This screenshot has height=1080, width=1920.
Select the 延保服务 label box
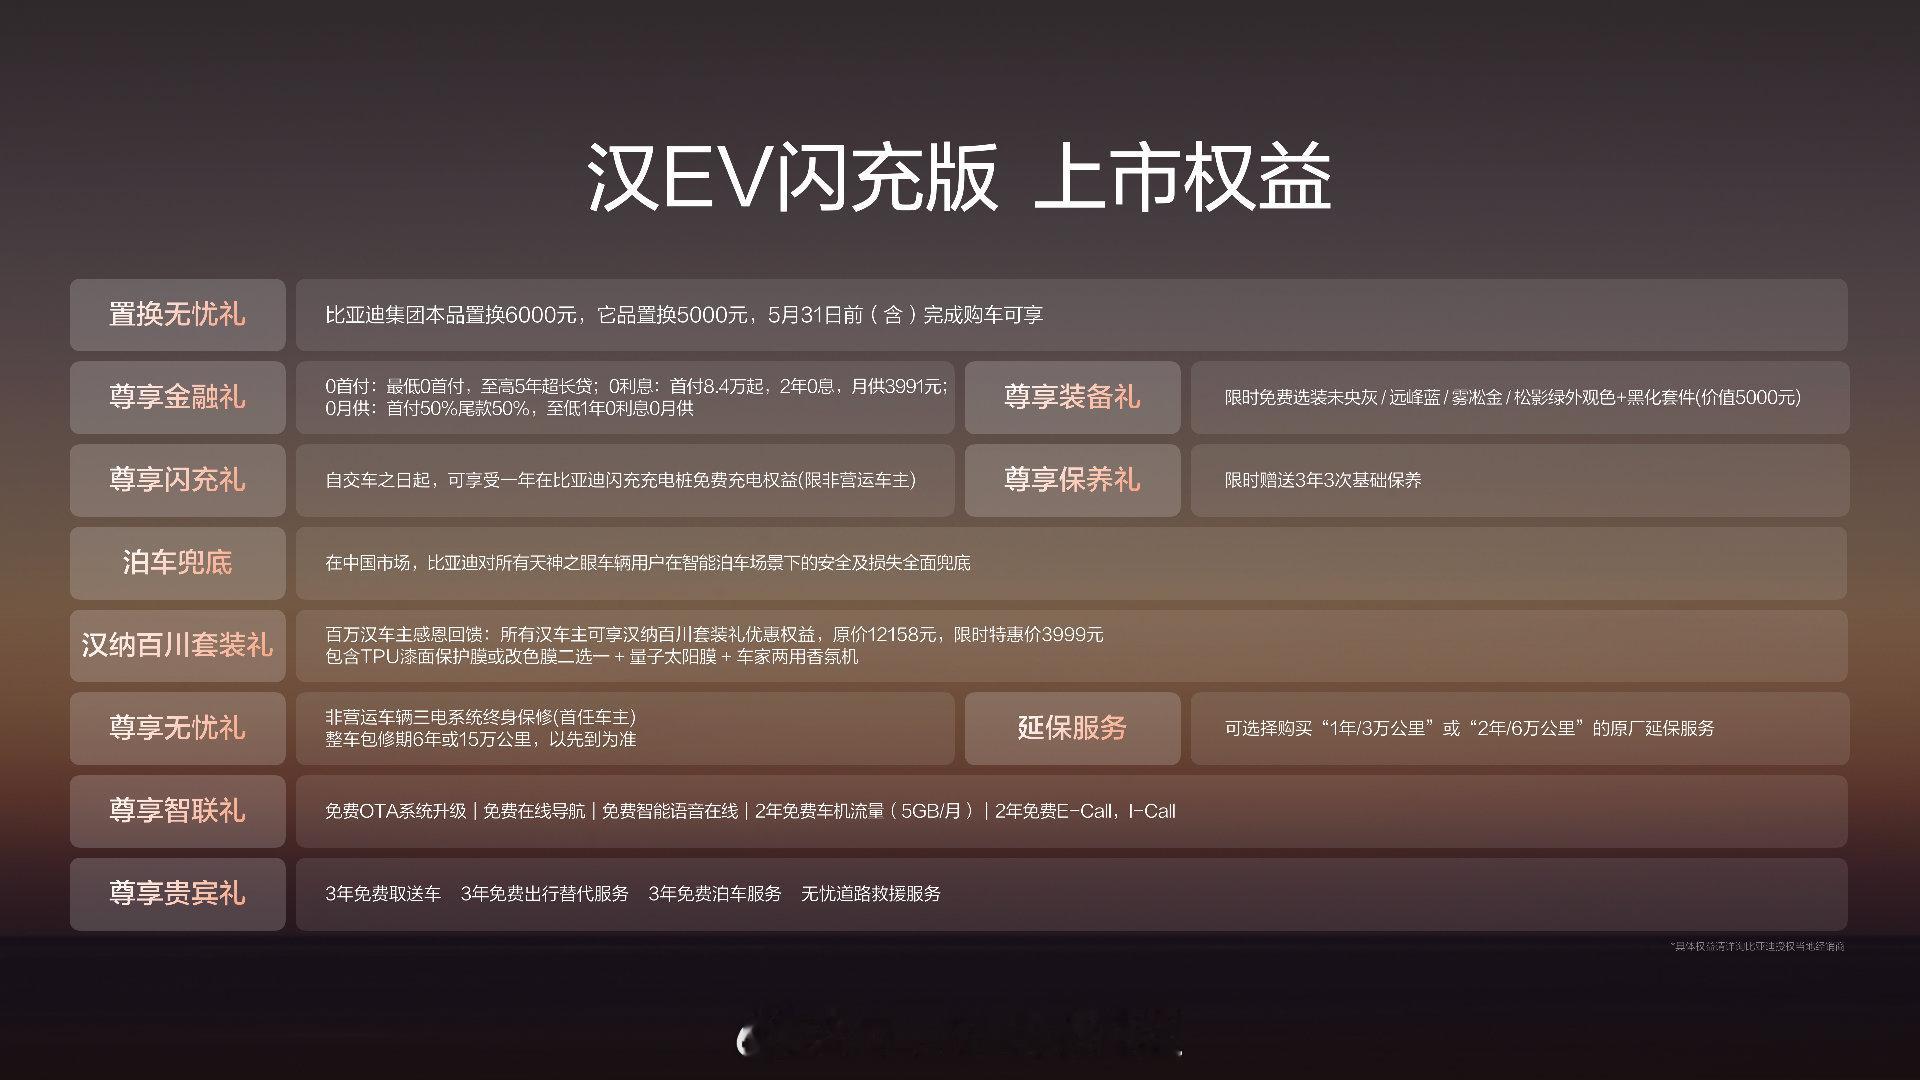tap(1072, 728)
